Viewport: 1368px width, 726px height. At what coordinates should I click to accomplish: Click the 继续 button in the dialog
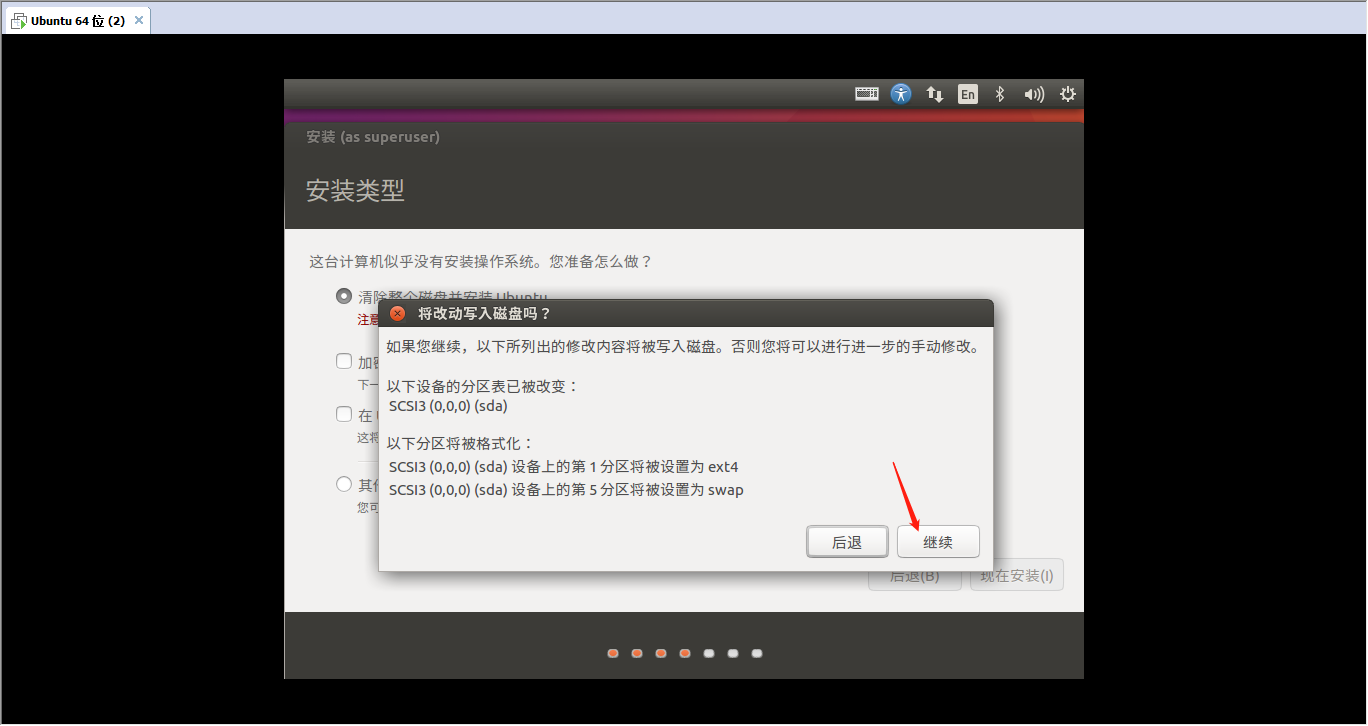coord(938,542)
